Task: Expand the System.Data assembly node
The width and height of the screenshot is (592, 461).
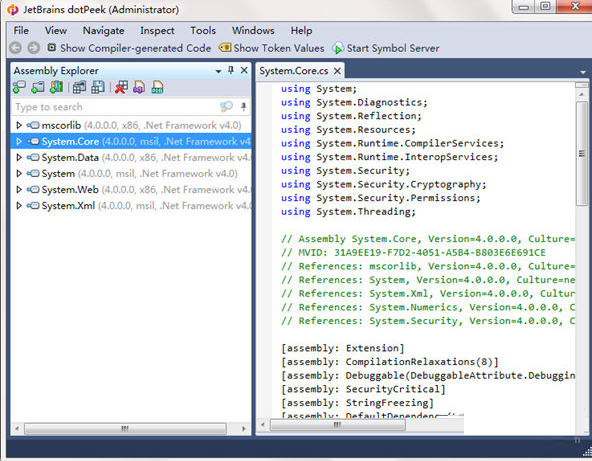Action: point(18,157)
